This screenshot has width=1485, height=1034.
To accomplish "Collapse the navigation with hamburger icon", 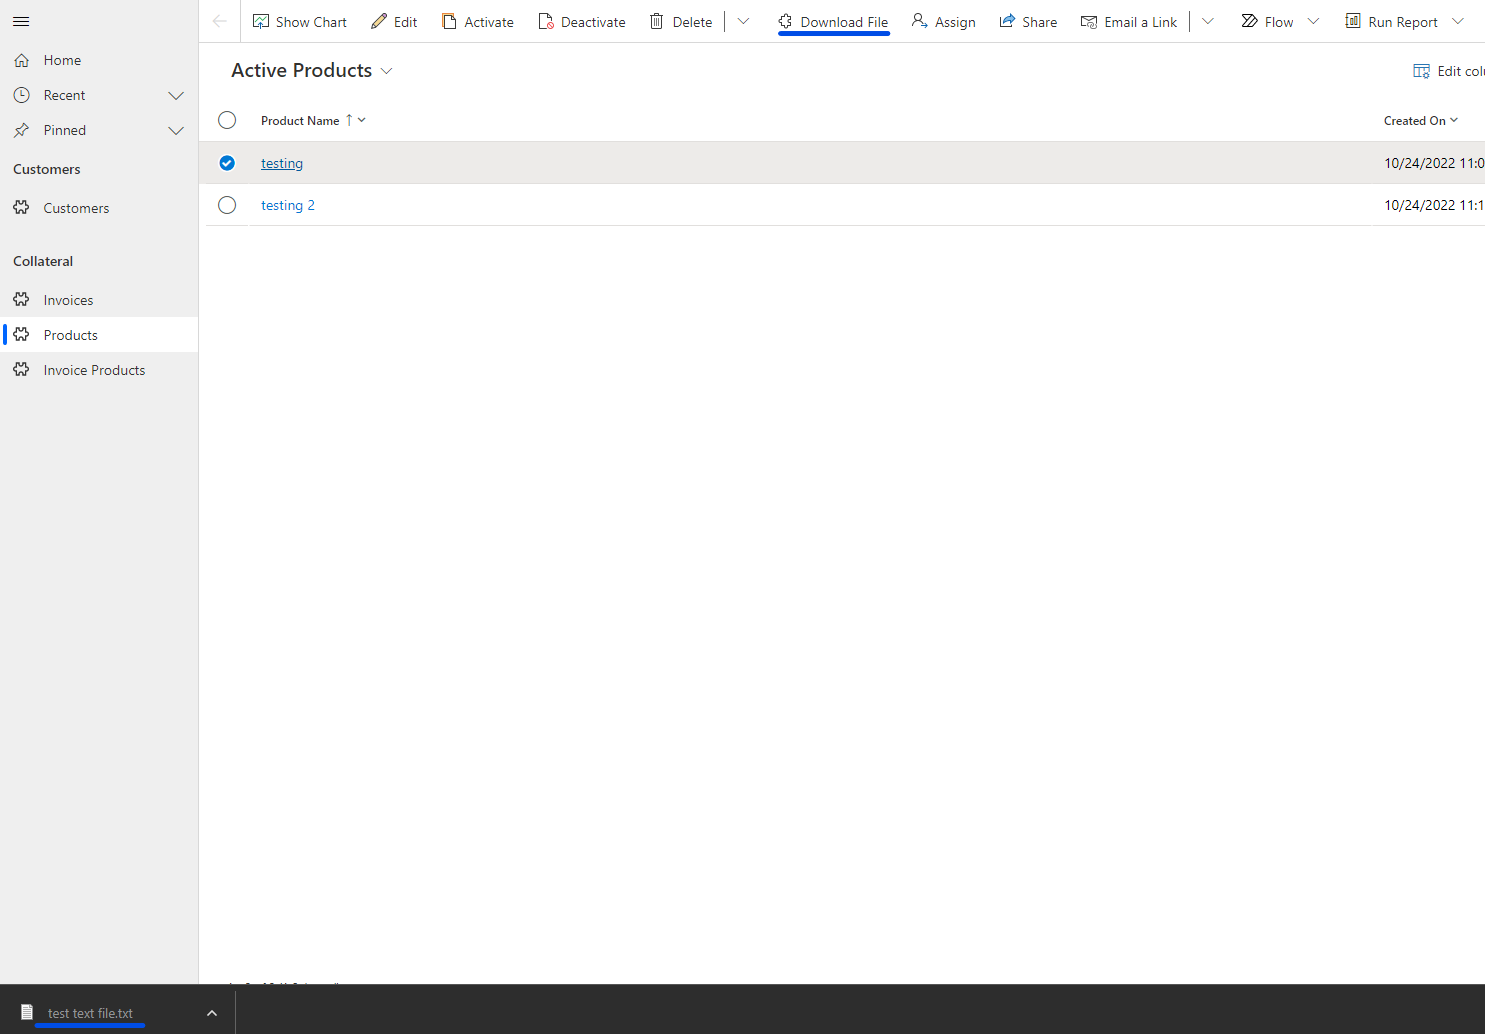I will [x=21, y=21].
